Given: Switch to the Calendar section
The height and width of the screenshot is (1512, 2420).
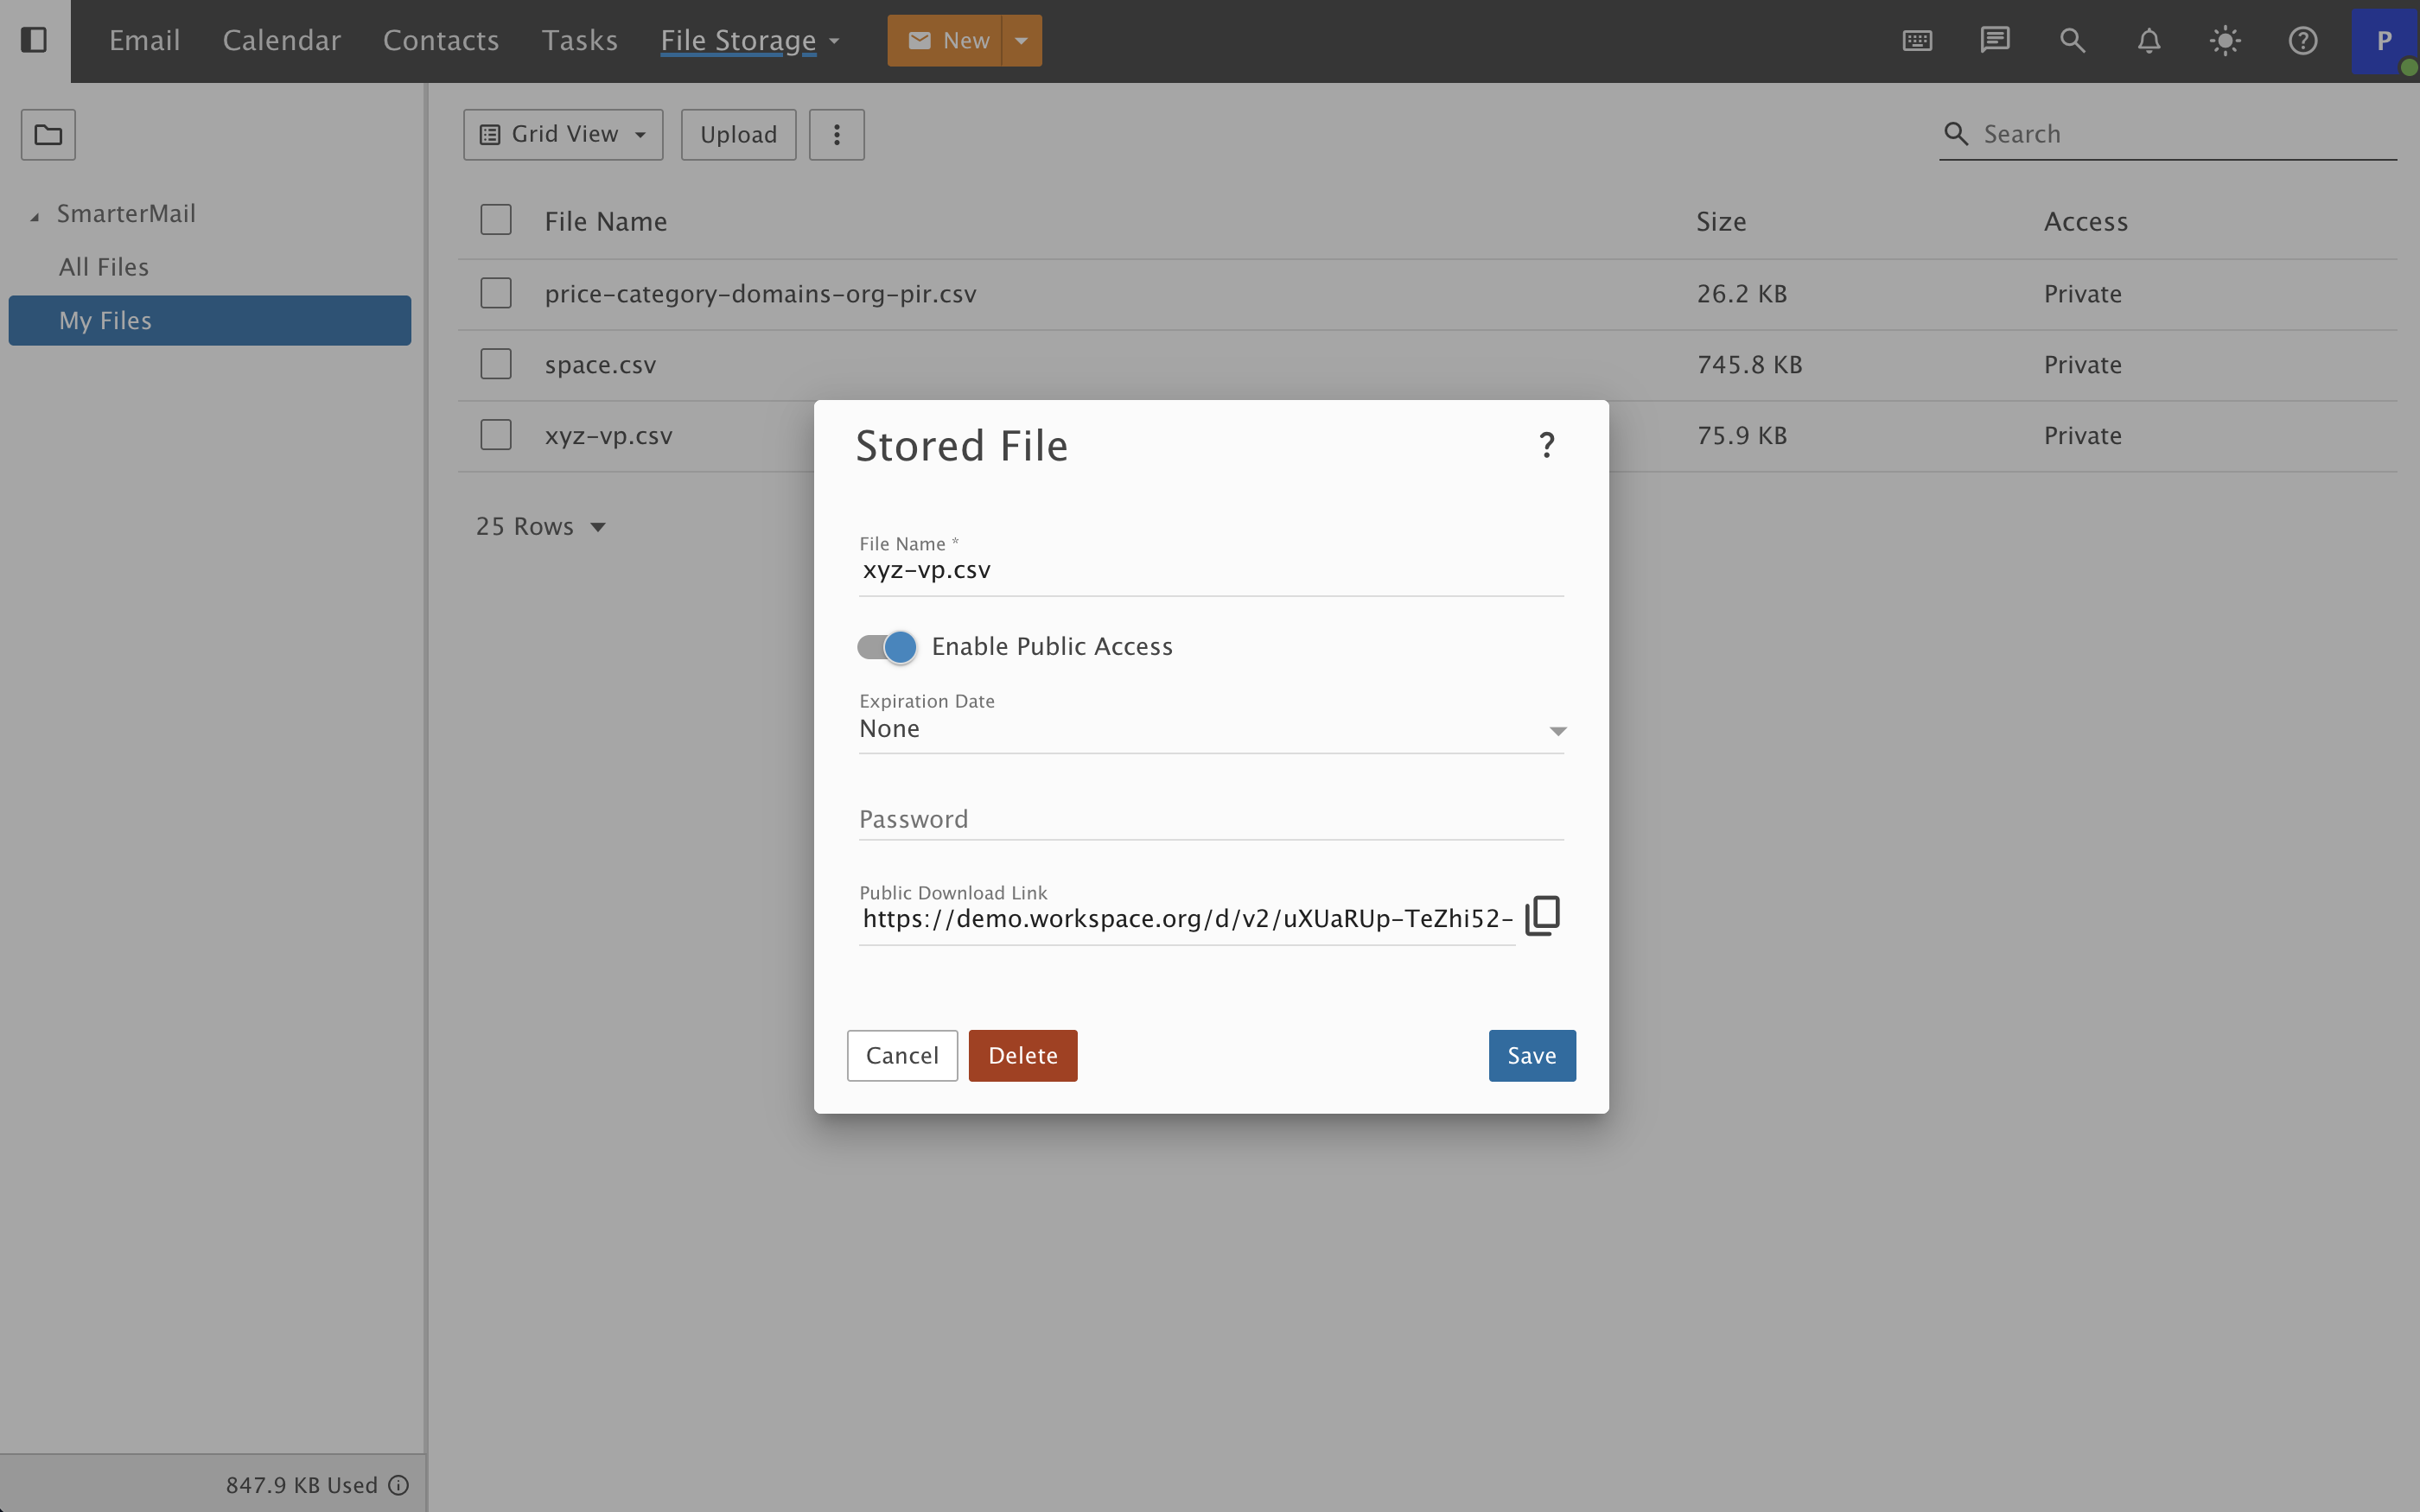Looking at the screenshot, I should 281,40.
